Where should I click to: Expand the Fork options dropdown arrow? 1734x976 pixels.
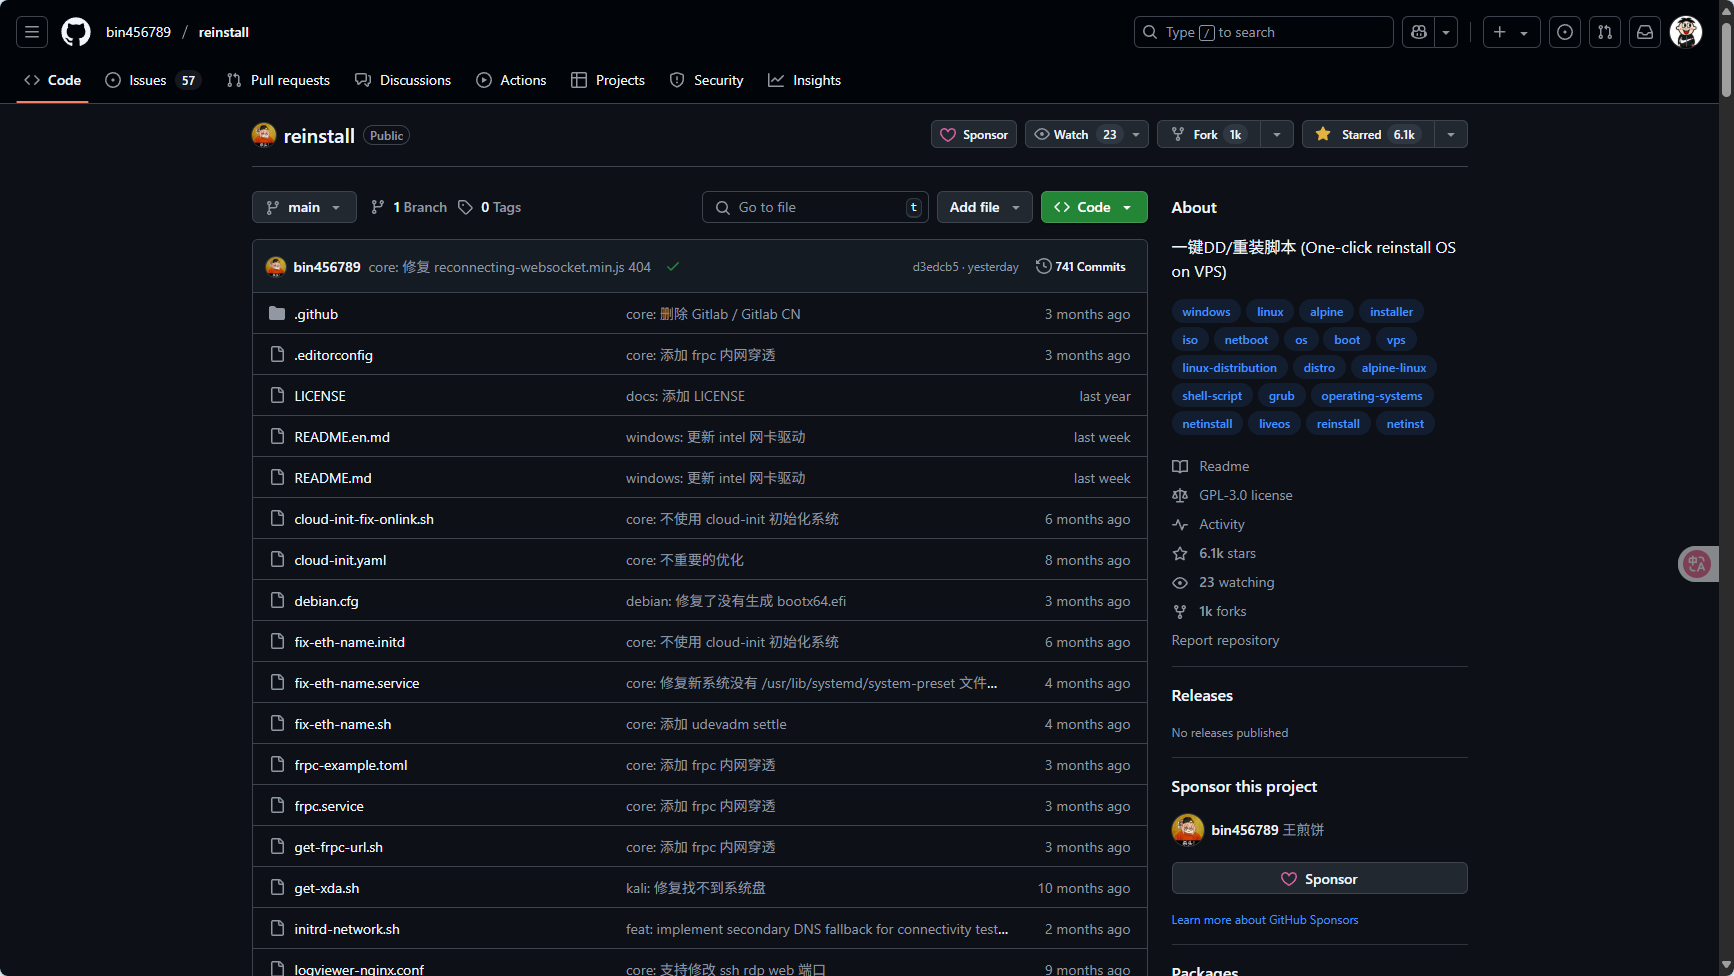[x=1277, y=134]
